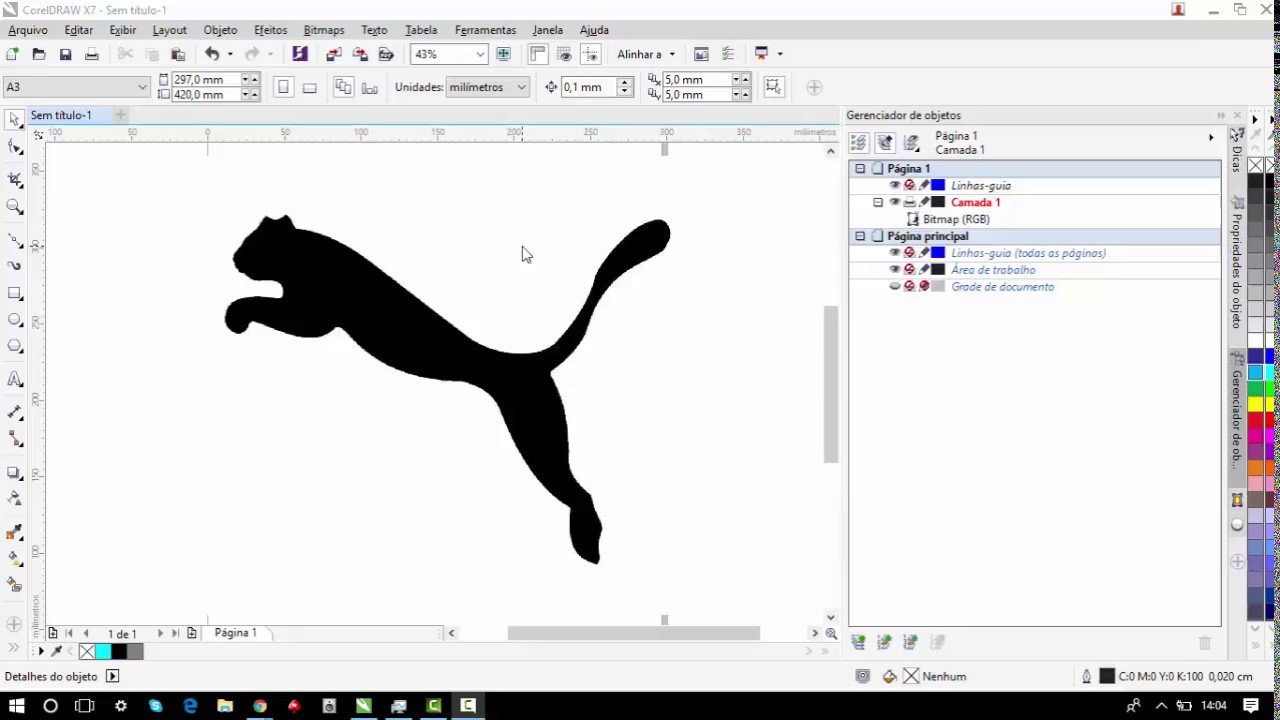Pick the yellow swatch in color palette
Viewport: 1280px width, 720px height.
click(x=1255, y=404)
